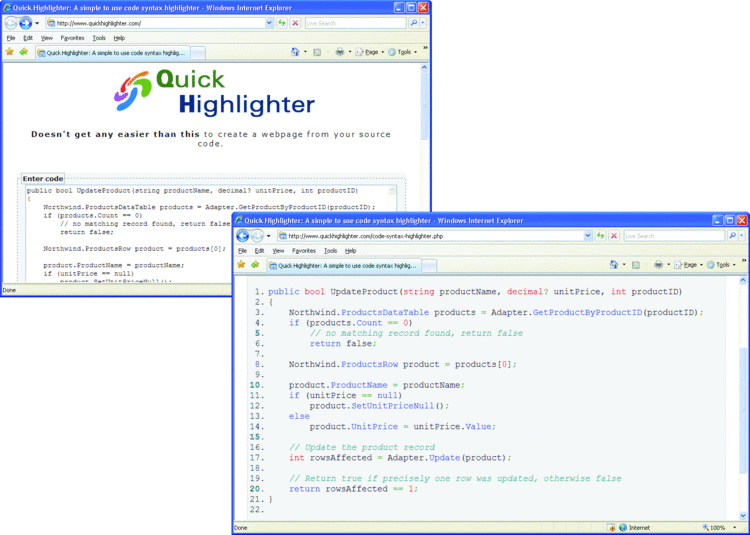
Task: Open Help menu in the rear window
Action: (119, 38)
